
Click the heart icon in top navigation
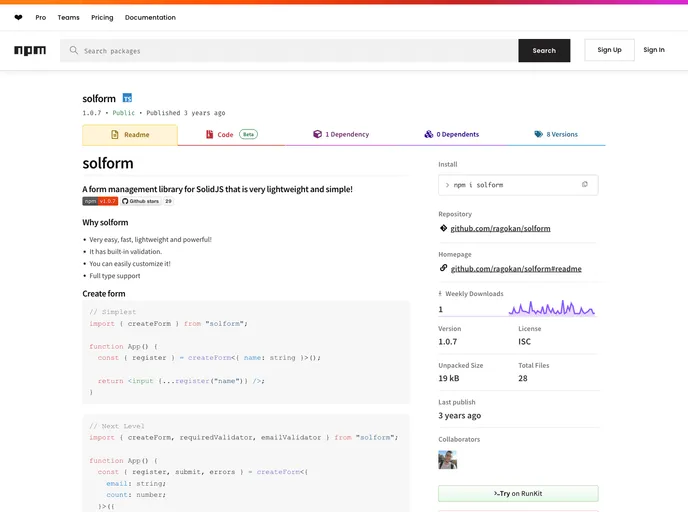(x=18, y=18)
